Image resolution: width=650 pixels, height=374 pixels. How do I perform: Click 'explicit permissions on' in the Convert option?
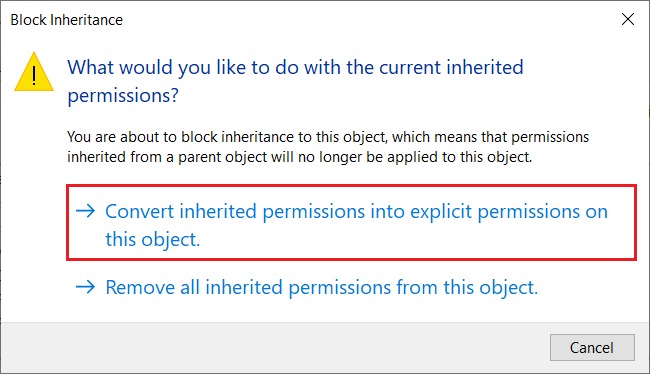click(509, 211)
